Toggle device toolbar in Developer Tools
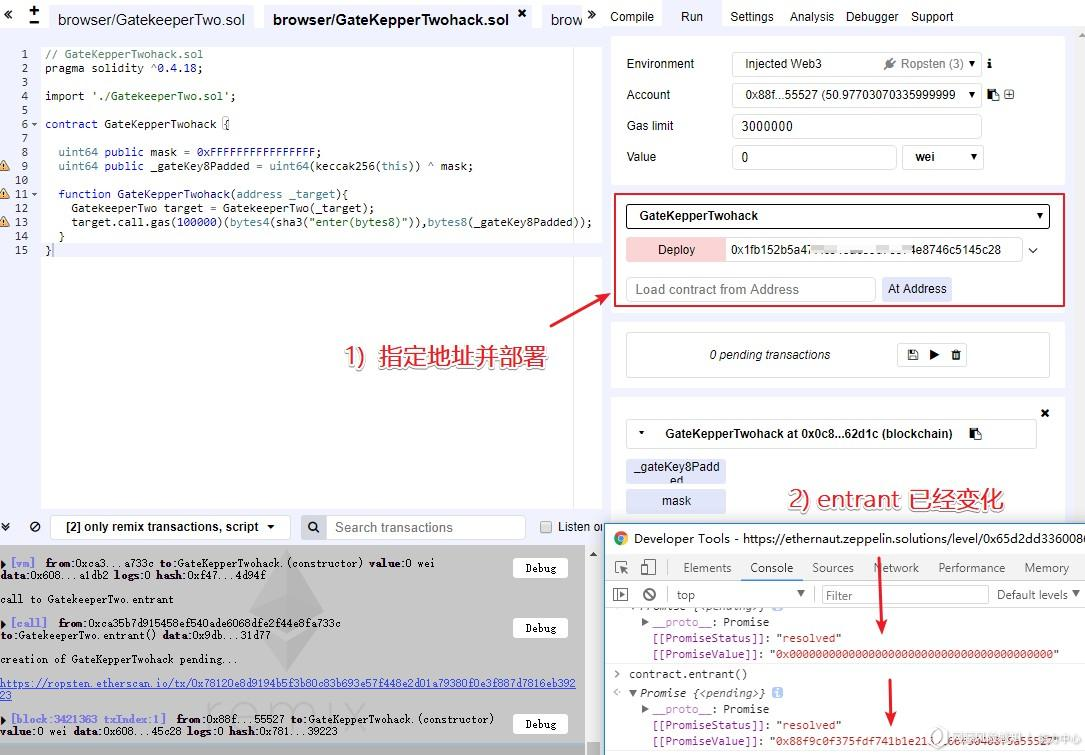The width and height of the screenshot is (1085, 755). pos(648,567)
